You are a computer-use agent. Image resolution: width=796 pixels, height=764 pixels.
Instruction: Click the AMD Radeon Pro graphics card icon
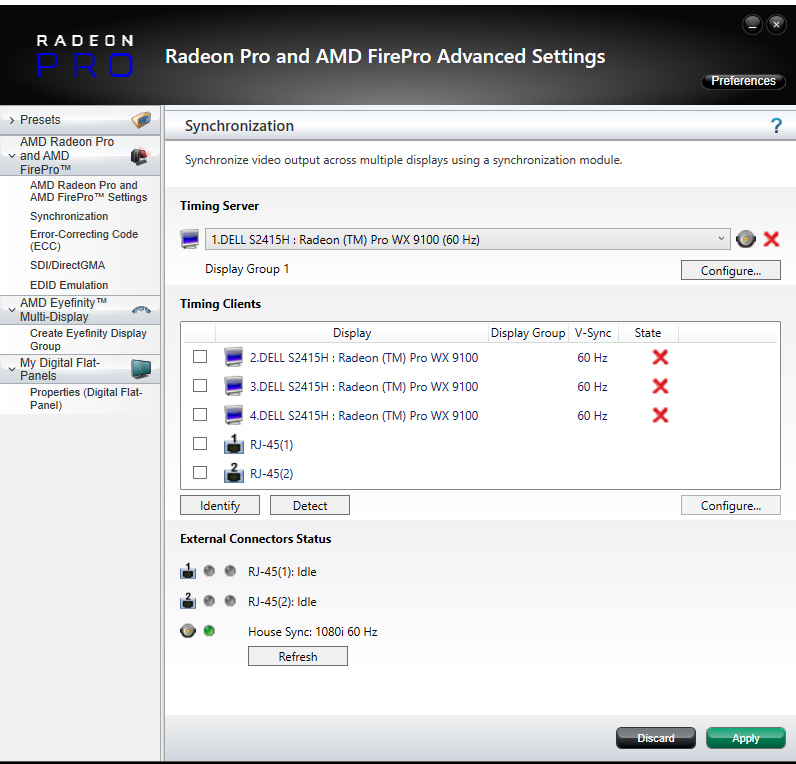pyautogui.click(x=140, y=156)
